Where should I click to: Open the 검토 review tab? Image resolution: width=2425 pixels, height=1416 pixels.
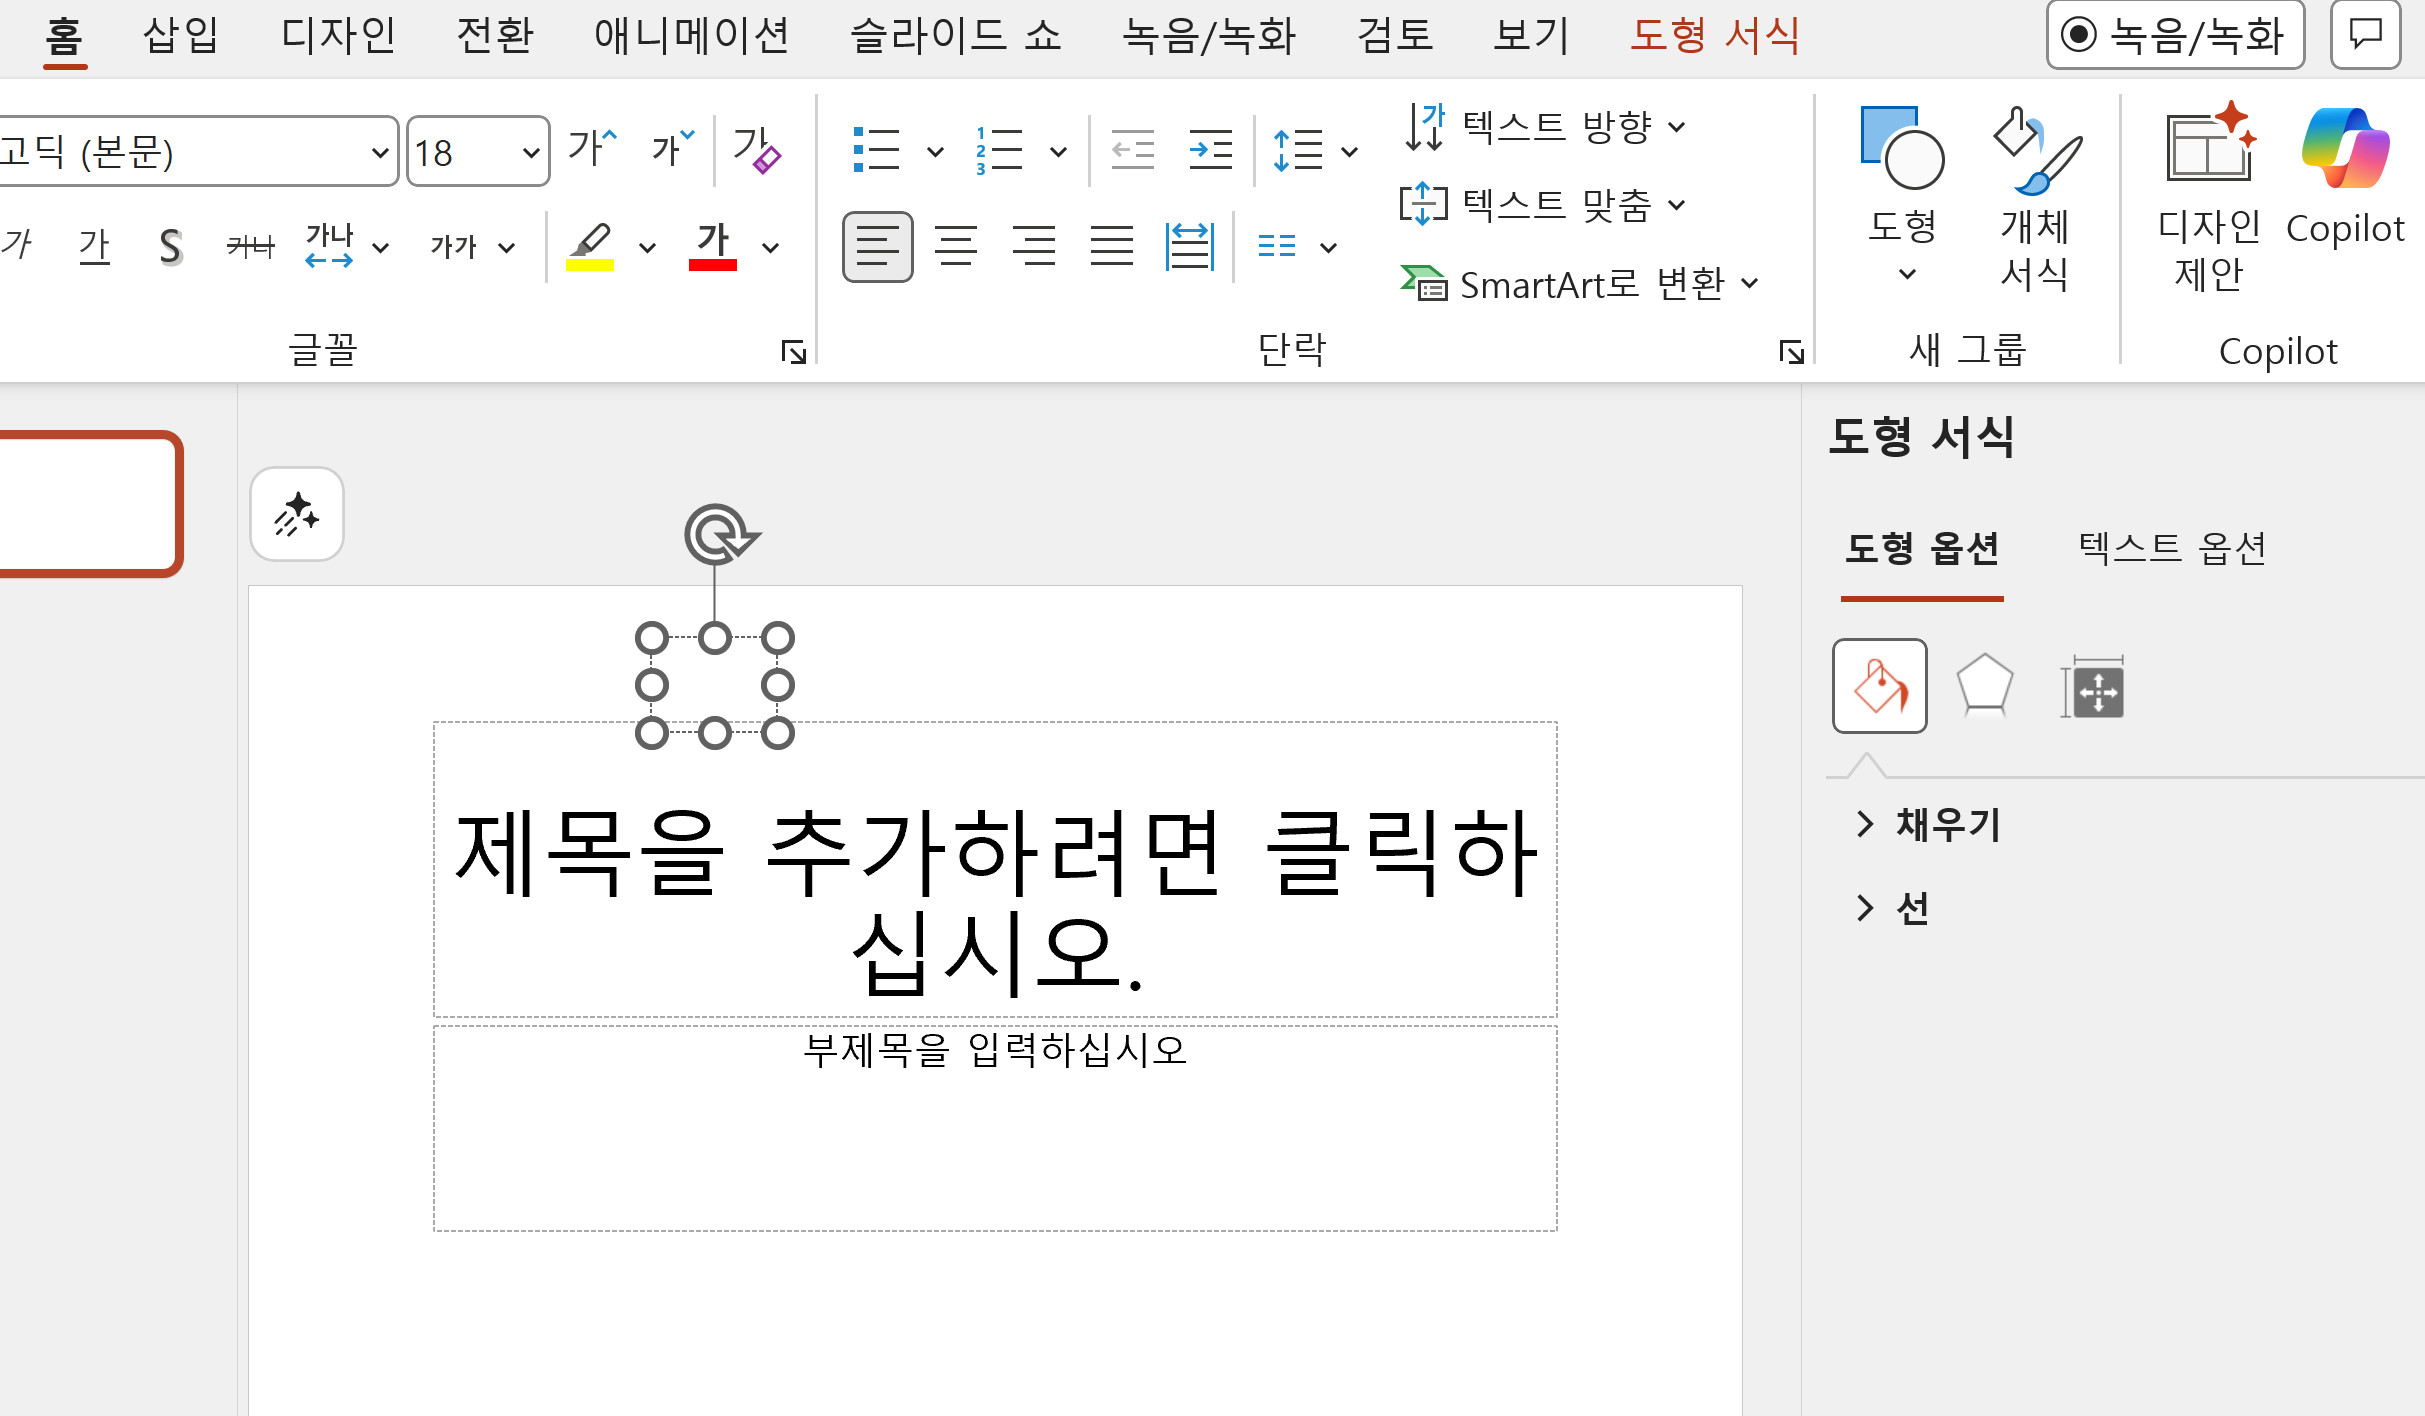(x=1395, y=36)
